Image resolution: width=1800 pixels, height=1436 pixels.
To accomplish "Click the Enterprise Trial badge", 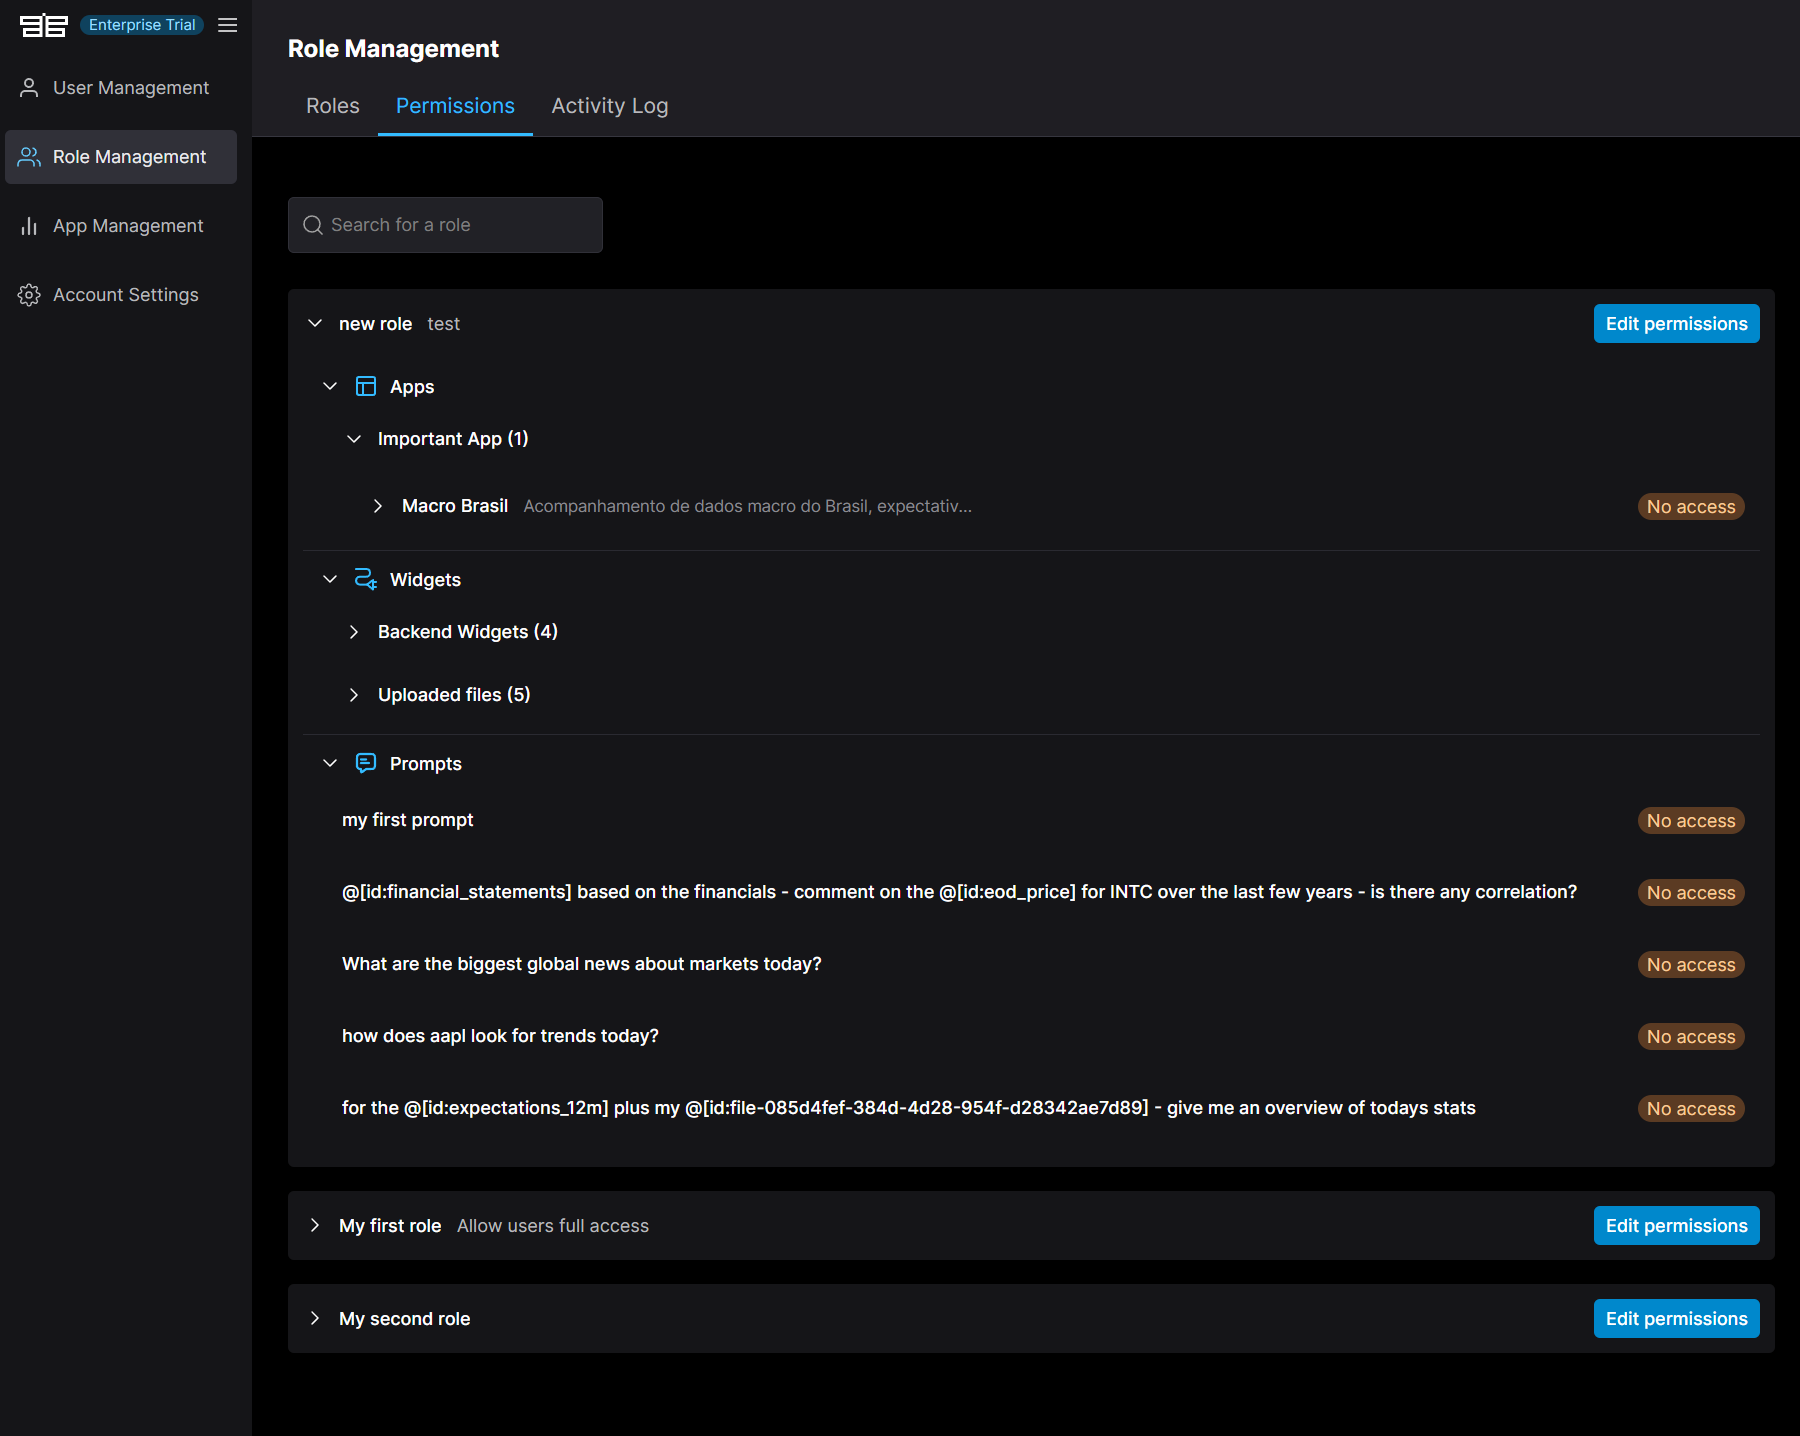I will coord(142,25).
